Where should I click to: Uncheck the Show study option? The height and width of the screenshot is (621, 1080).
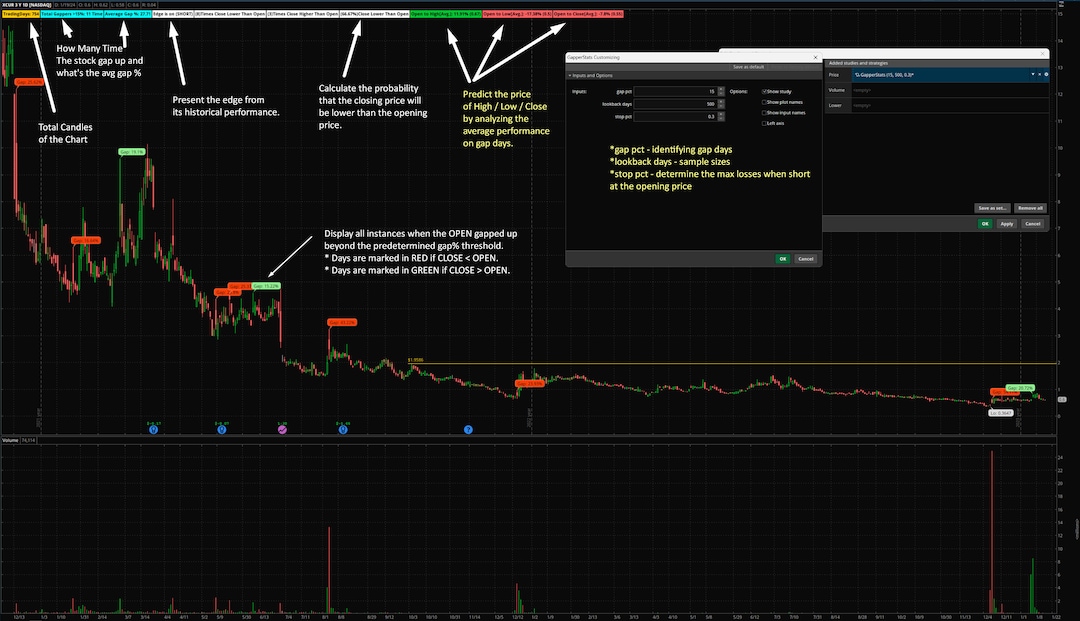click(x=764, y=91)
